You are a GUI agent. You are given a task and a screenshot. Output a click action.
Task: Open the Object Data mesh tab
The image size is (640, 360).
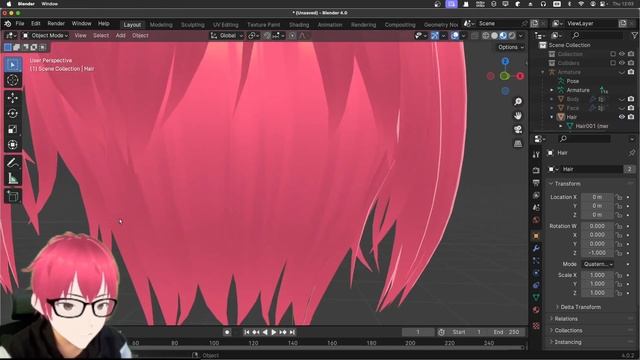536,298
